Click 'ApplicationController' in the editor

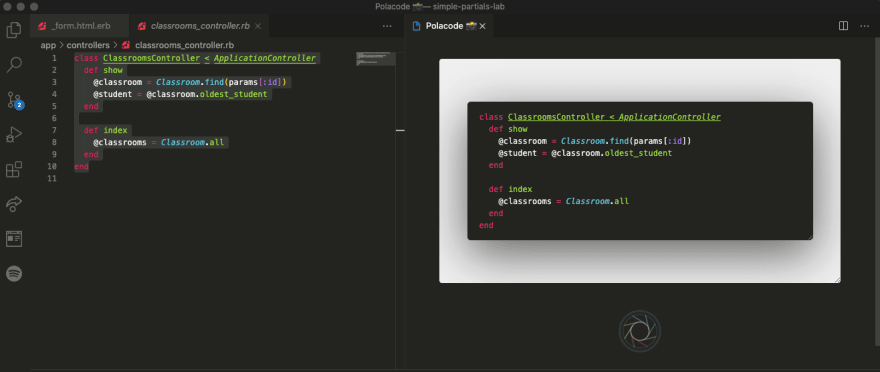(265, 58)
